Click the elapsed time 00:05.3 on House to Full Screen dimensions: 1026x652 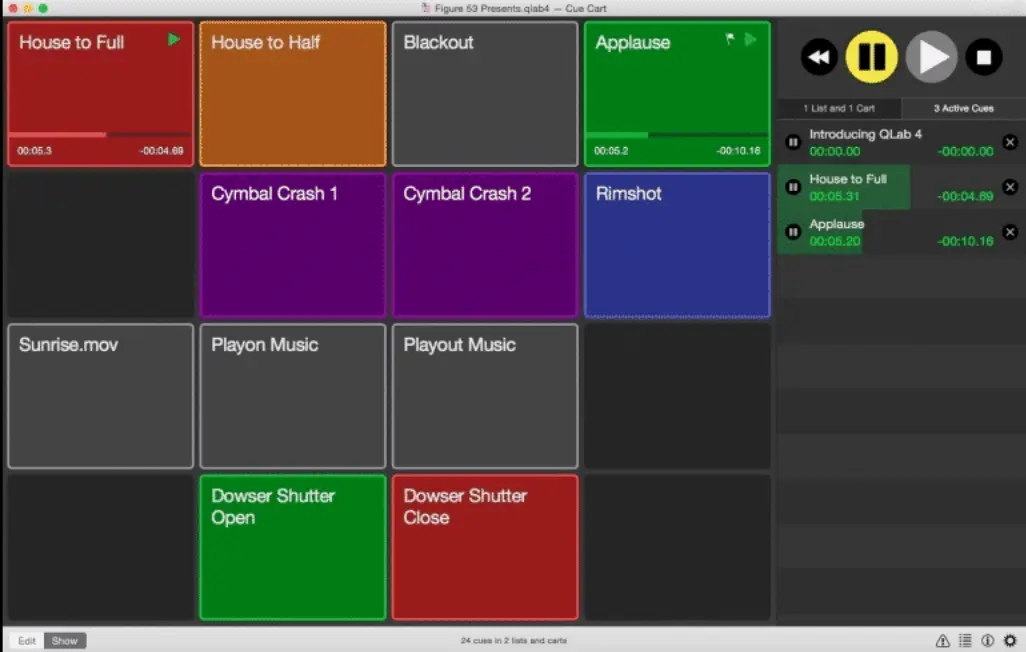[x=35, y=151]
